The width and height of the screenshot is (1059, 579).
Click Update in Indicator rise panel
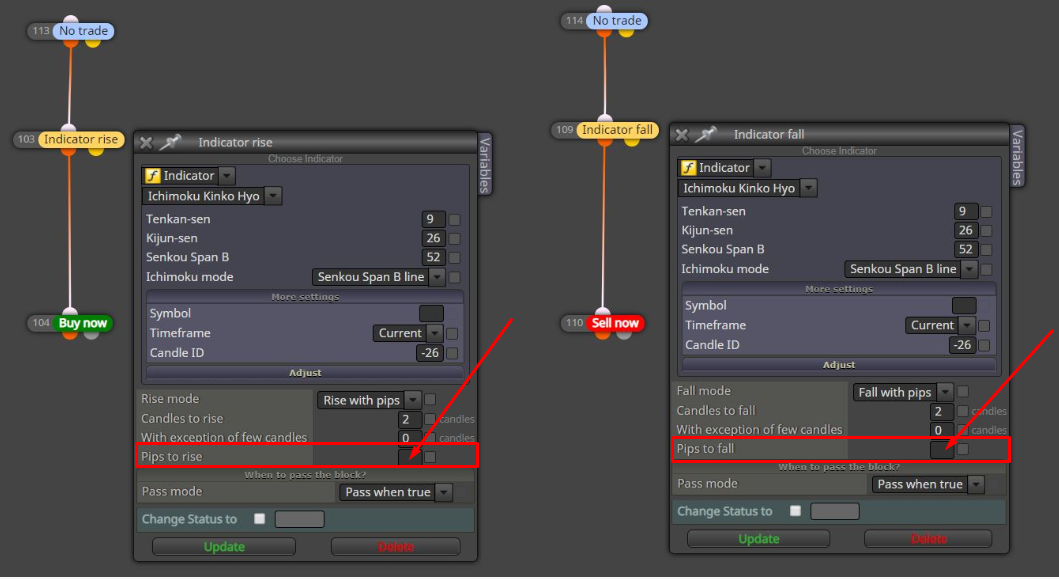(224, 547)
